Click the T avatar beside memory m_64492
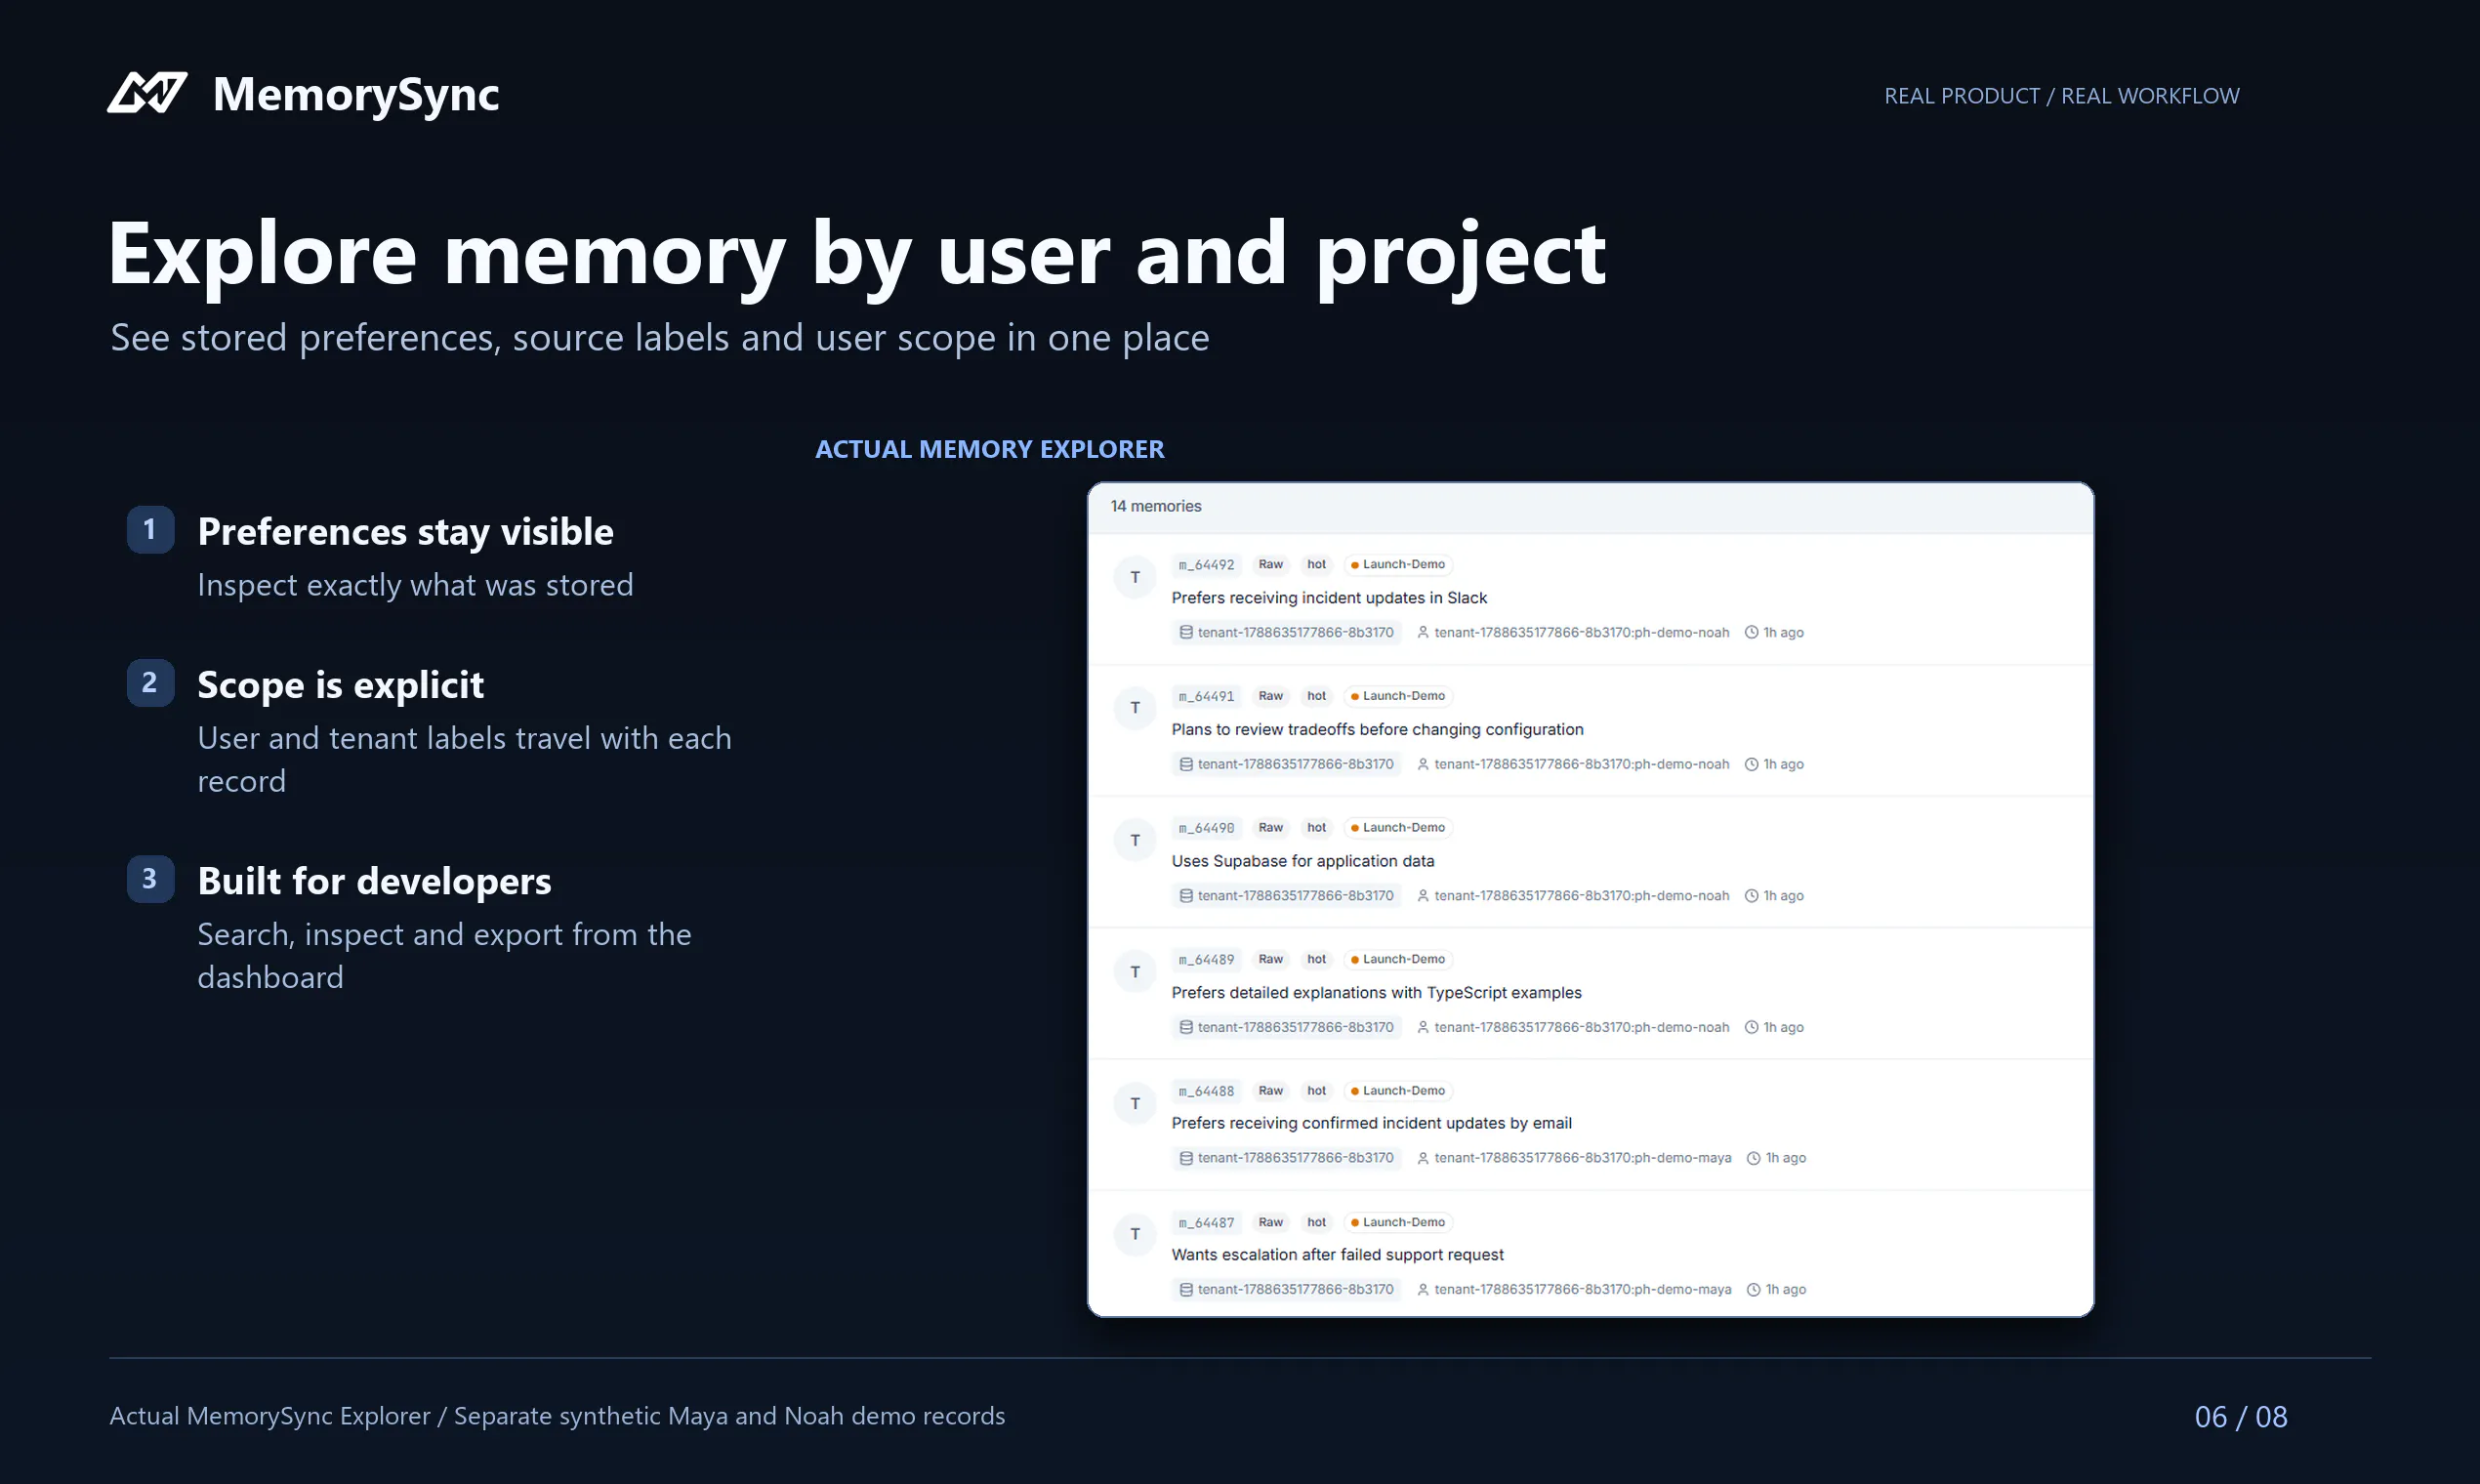2480x1484 pixels. (1135, 577)
